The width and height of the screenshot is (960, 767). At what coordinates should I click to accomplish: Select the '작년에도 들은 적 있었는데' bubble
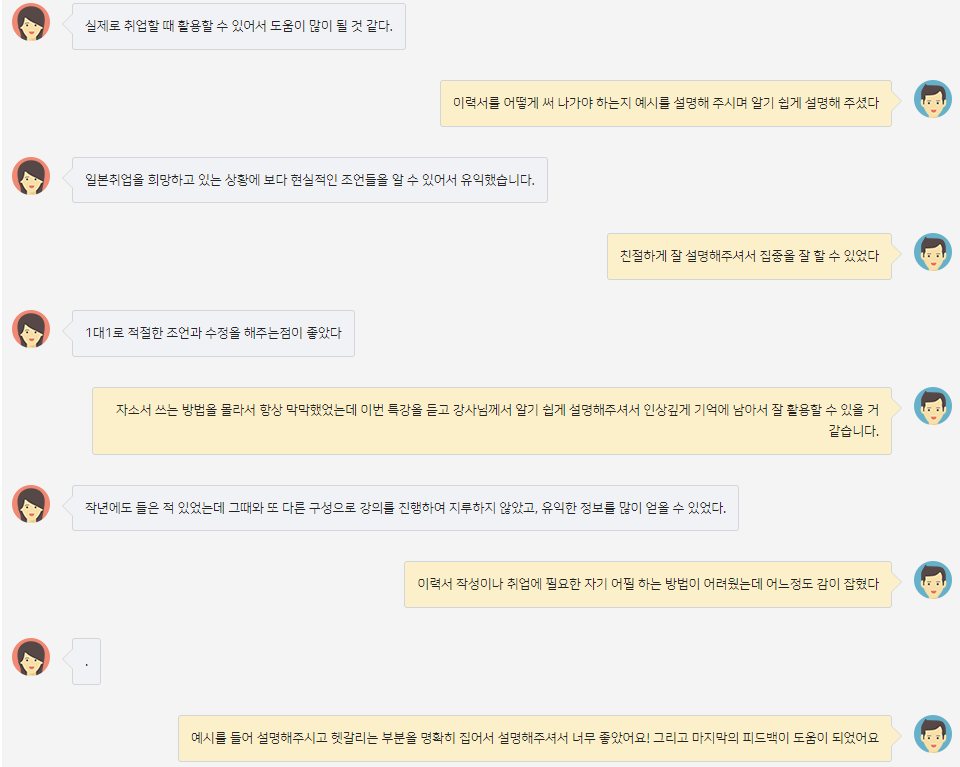pos(405,508)
